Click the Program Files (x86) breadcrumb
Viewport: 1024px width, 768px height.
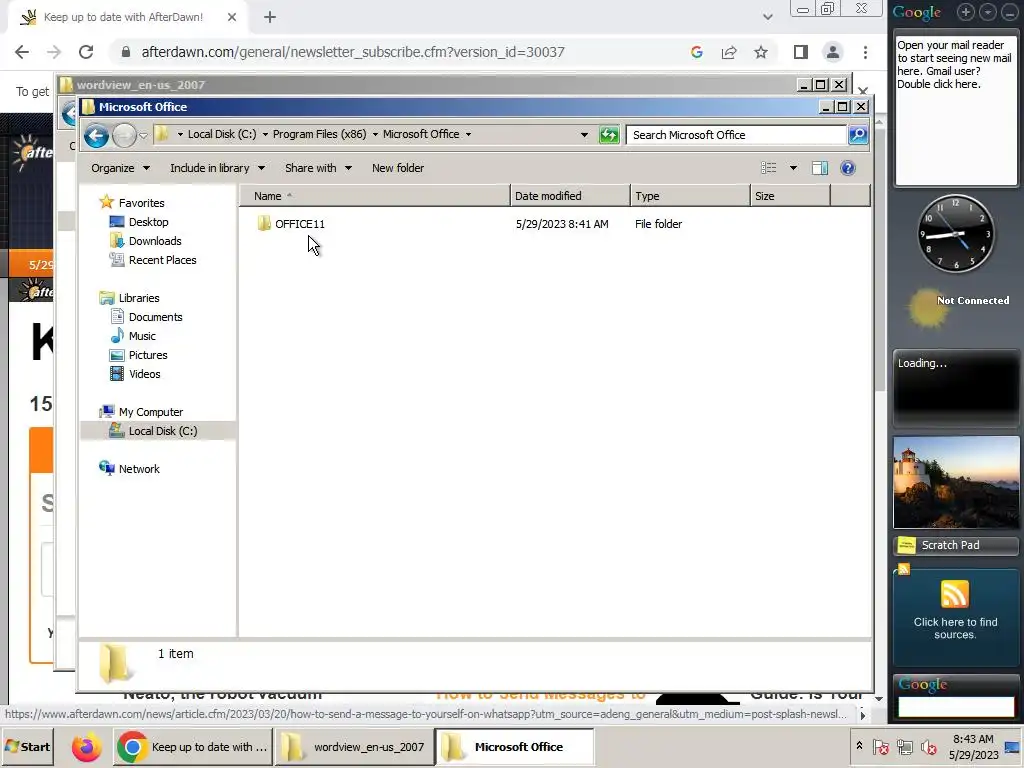(319, 135)
